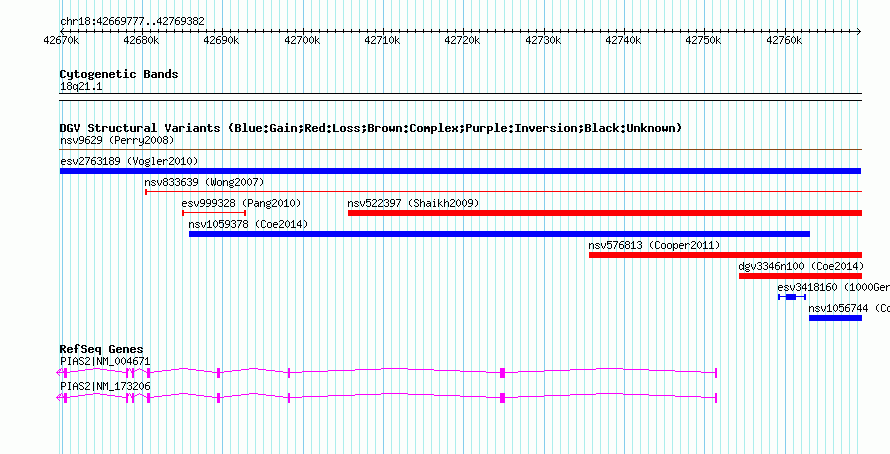This screenshot has width=890, height=454.
Task: Select the nsv1056744 blue gain bar
Action: click(836, 318)
